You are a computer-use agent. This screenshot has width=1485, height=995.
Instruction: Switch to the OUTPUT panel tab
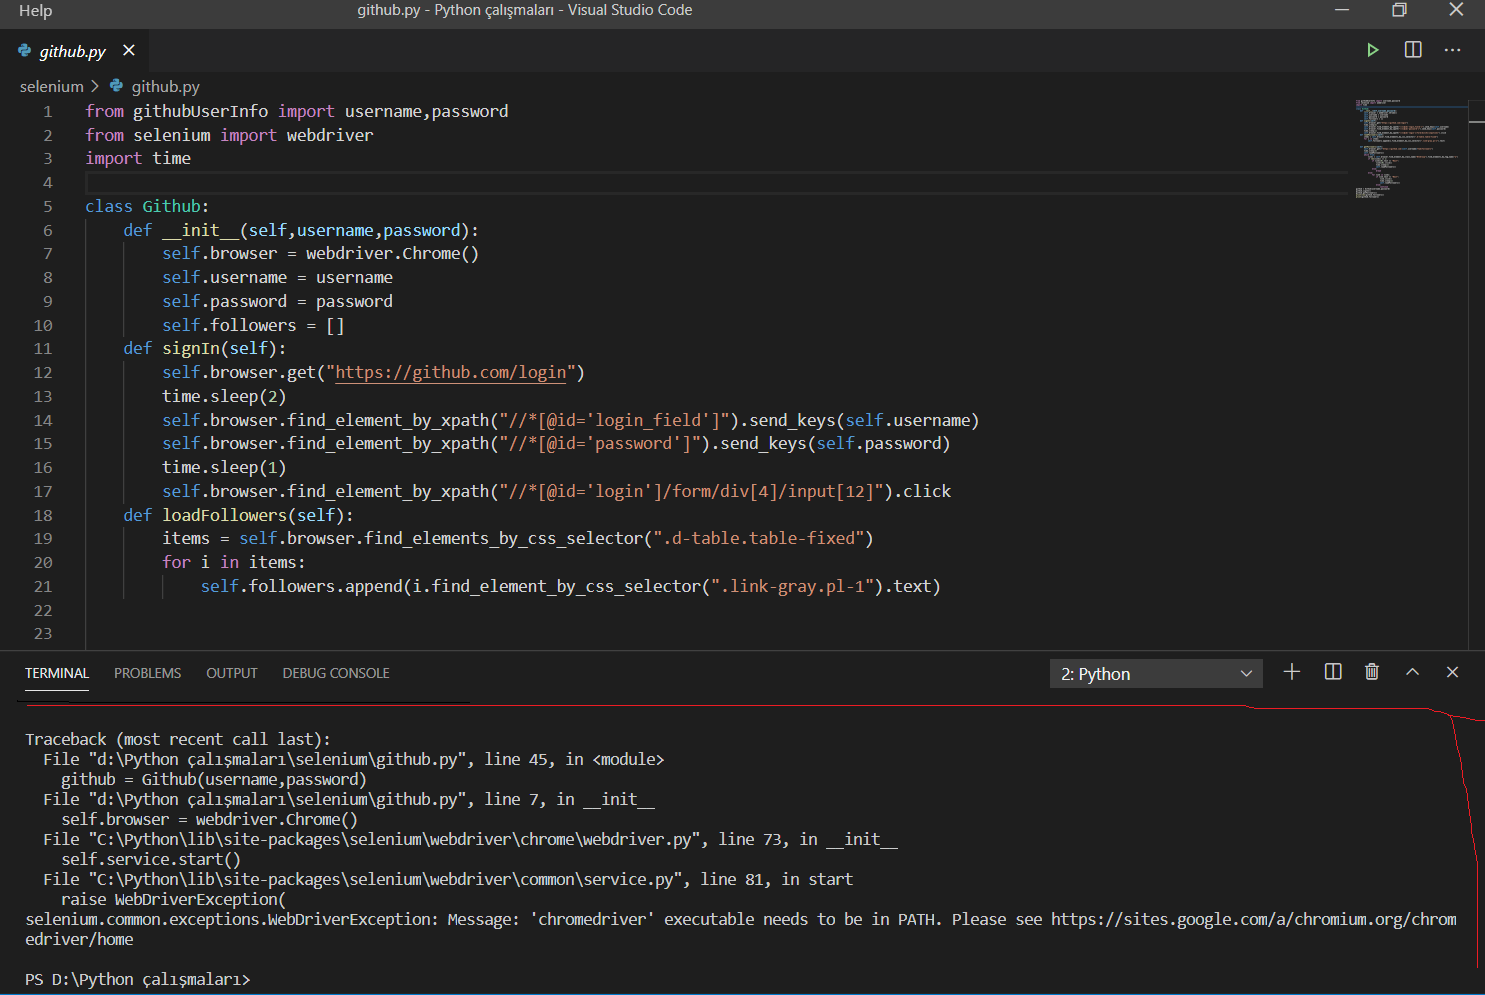pos(232,673)
